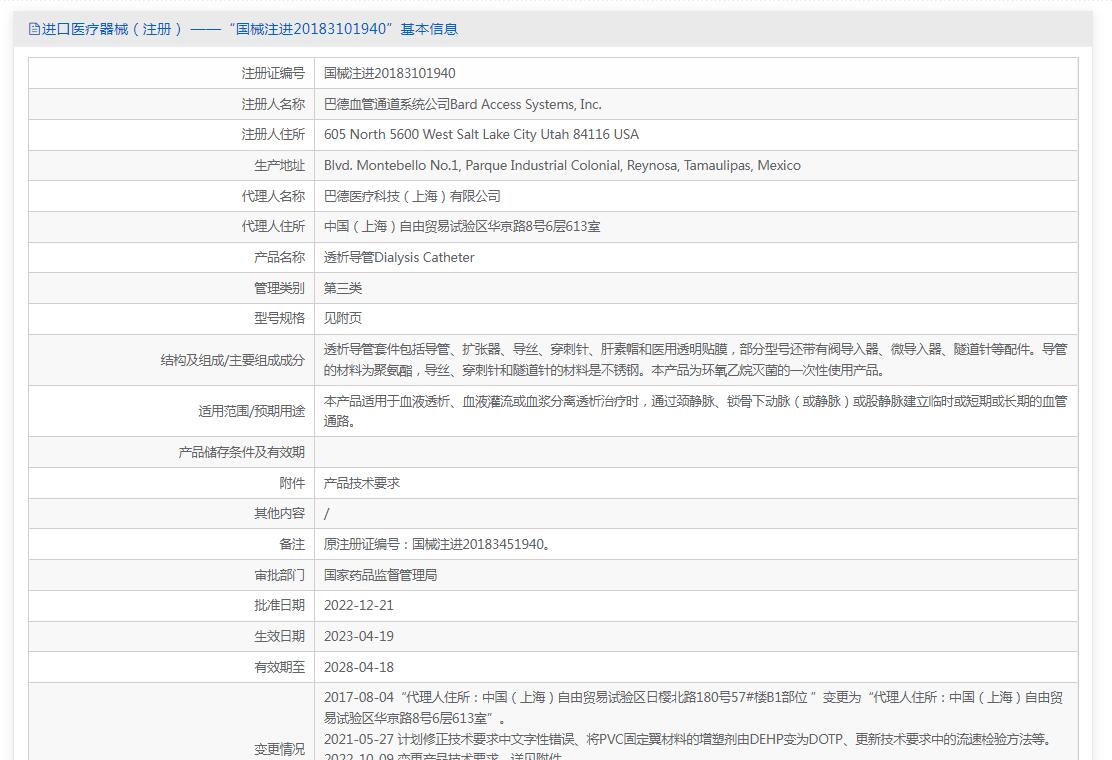Click the 2021-05-27 change record entry

coord(686,739)
